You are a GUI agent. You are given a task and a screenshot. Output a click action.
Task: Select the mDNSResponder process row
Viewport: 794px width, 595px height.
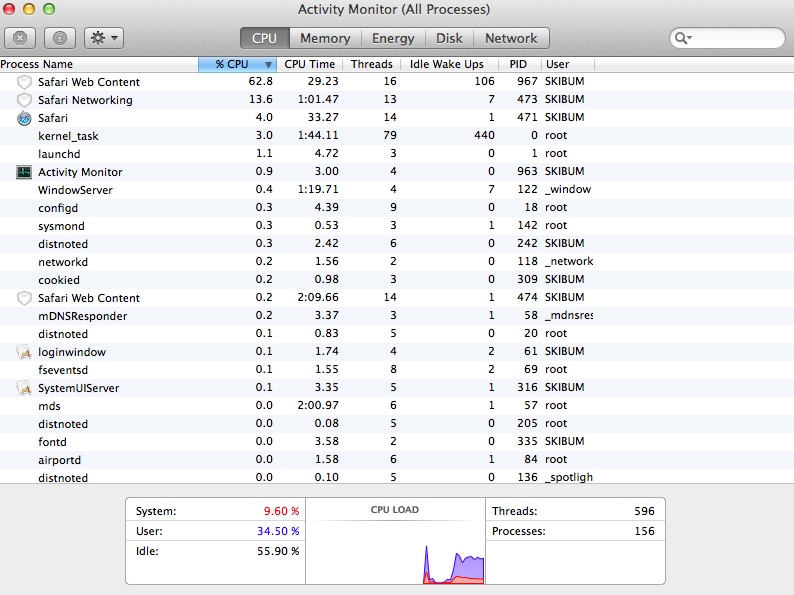coord(397,316)
